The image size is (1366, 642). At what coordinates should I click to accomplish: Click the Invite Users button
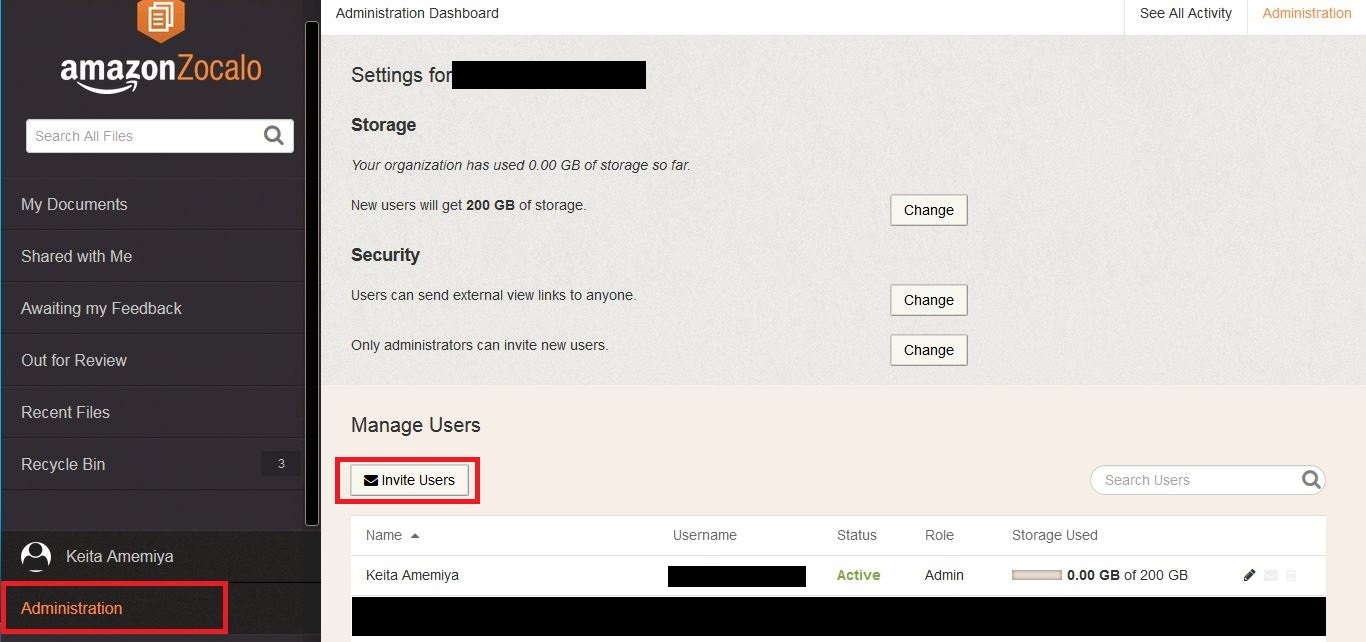[409, 480]
